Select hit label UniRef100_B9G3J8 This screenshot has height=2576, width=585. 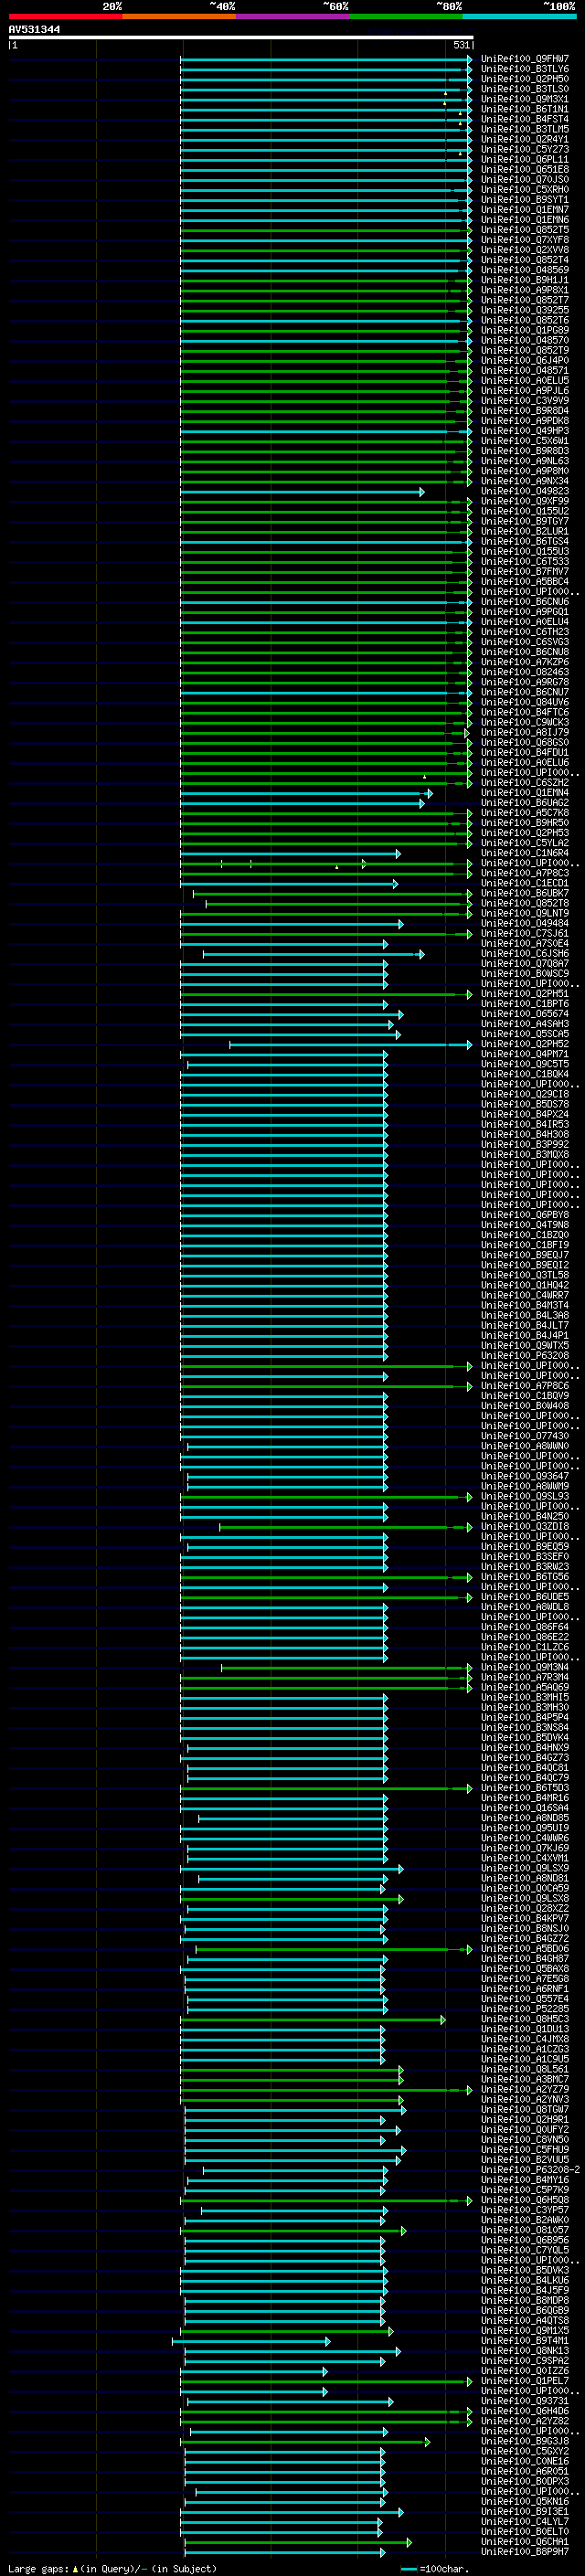tap(525, 2441)
